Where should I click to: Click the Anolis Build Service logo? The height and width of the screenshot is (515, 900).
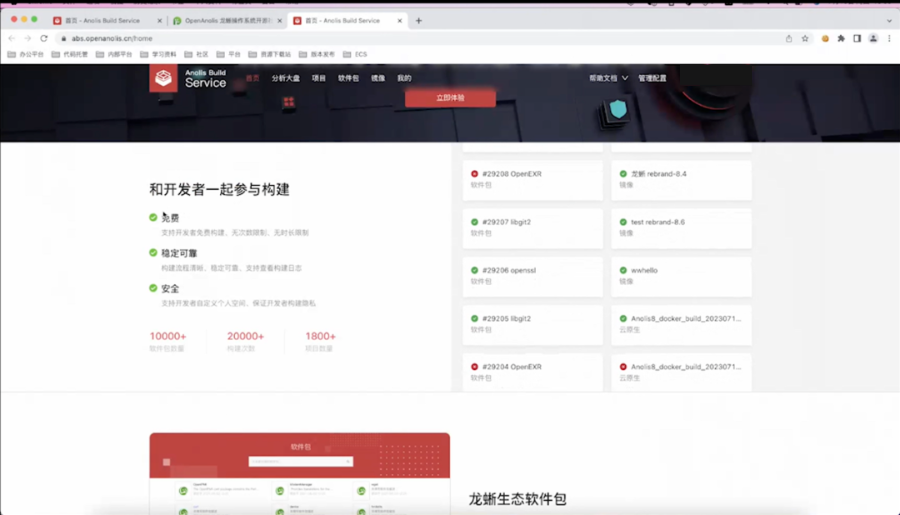(x=188, y=78)
